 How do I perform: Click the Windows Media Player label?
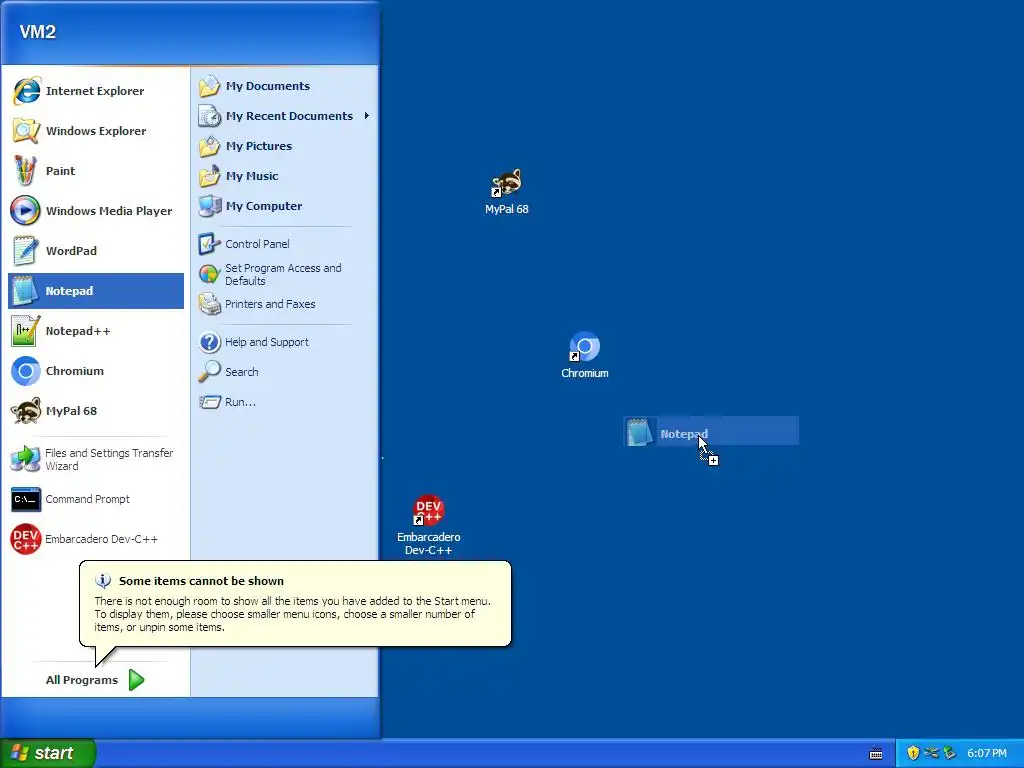109,211
